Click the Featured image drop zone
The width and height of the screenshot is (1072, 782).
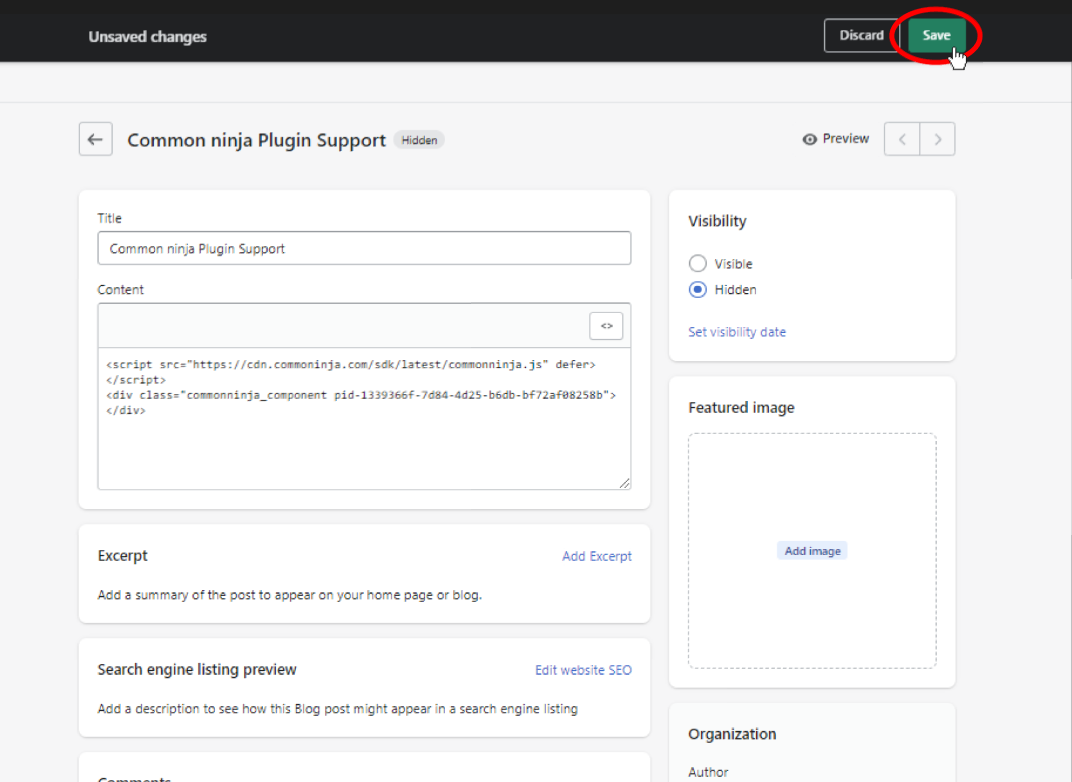click(x=812, y=550)
